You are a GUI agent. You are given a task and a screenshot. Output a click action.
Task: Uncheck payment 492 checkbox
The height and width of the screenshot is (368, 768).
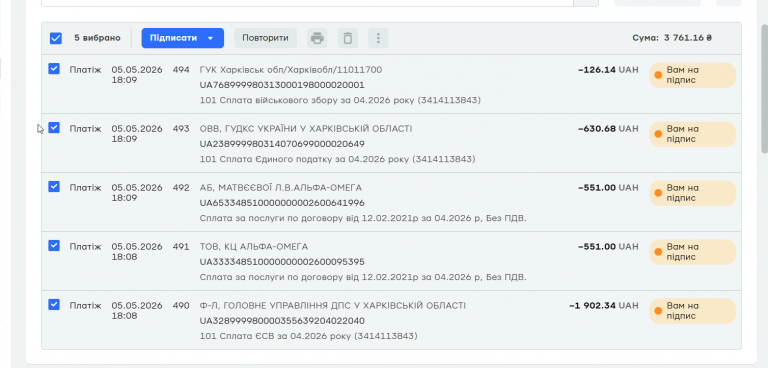[x=54, y=186]
